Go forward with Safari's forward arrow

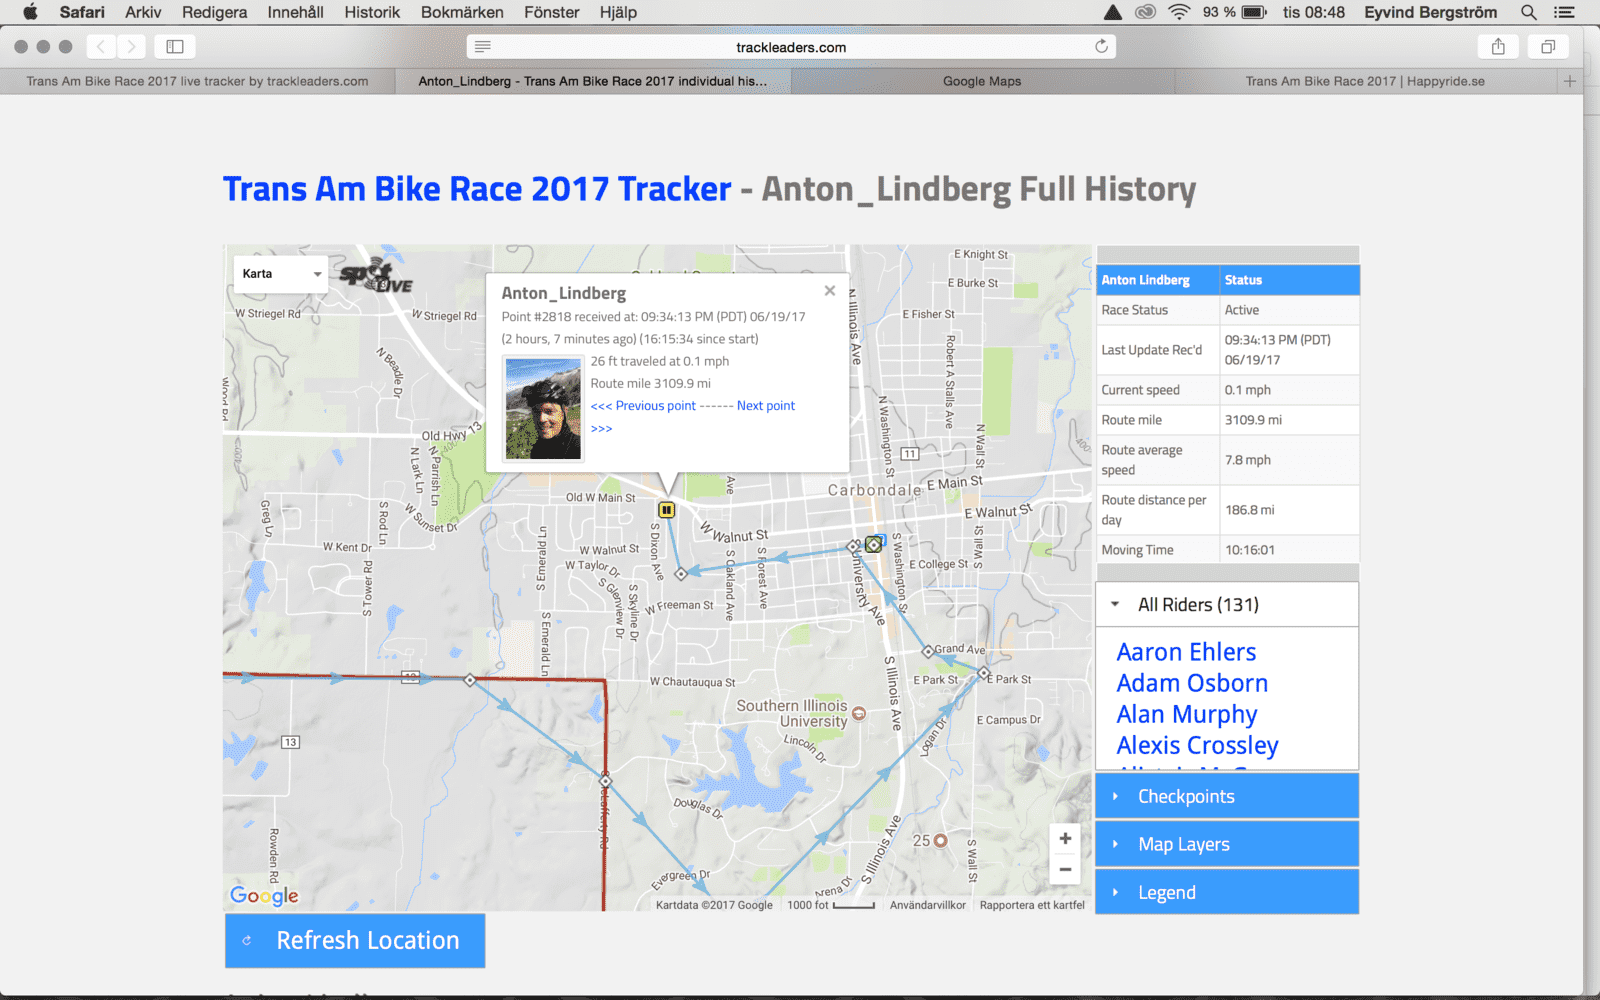pos(131,46)
